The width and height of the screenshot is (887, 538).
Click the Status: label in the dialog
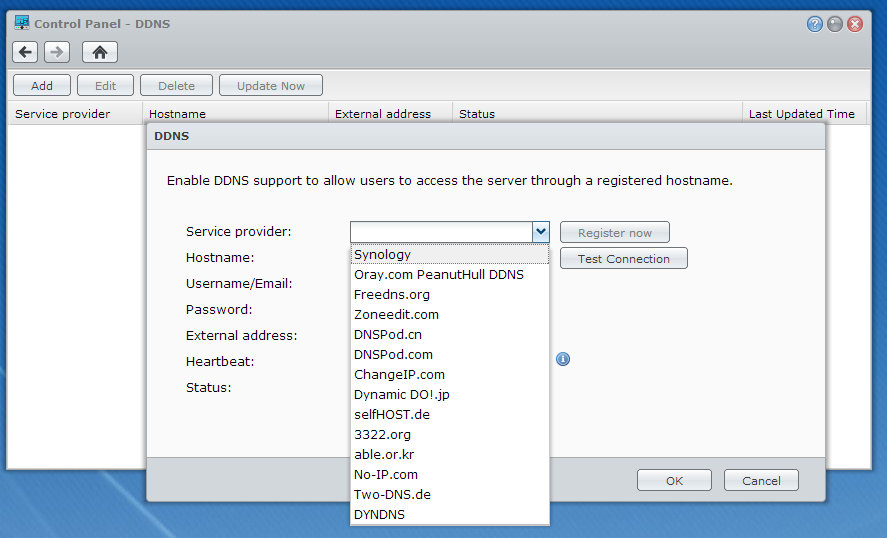coord(208,388)
